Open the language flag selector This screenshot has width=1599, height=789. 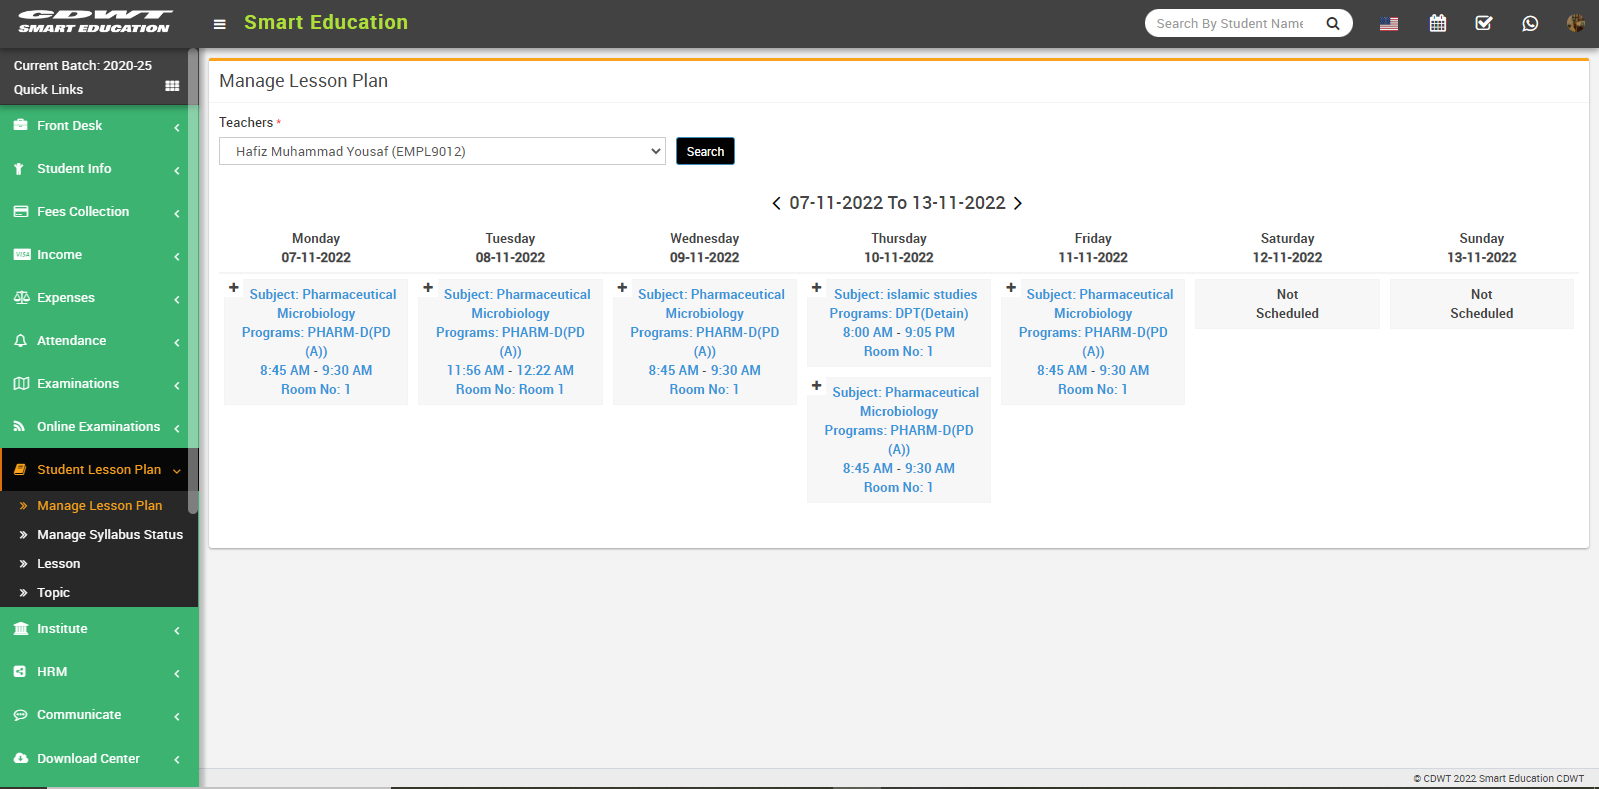1389,24
